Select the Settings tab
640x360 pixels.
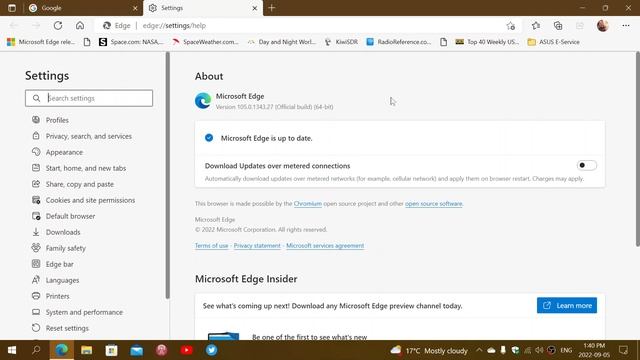coord(203,8)
